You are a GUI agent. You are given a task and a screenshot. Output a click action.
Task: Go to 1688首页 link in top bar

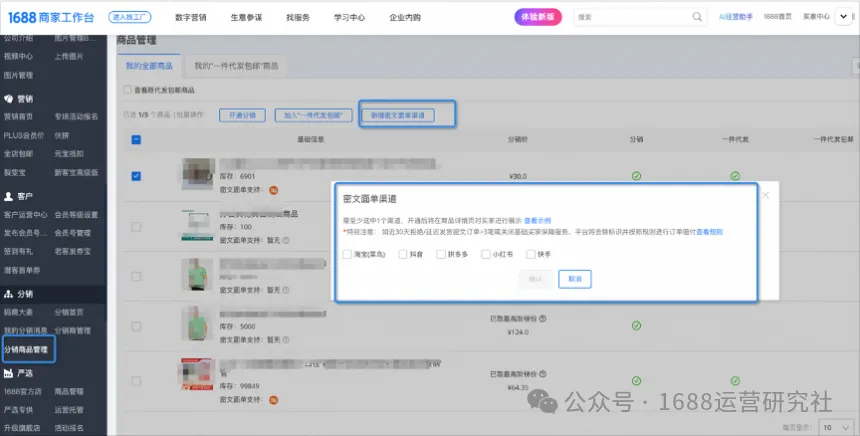(x=778, y=17)
